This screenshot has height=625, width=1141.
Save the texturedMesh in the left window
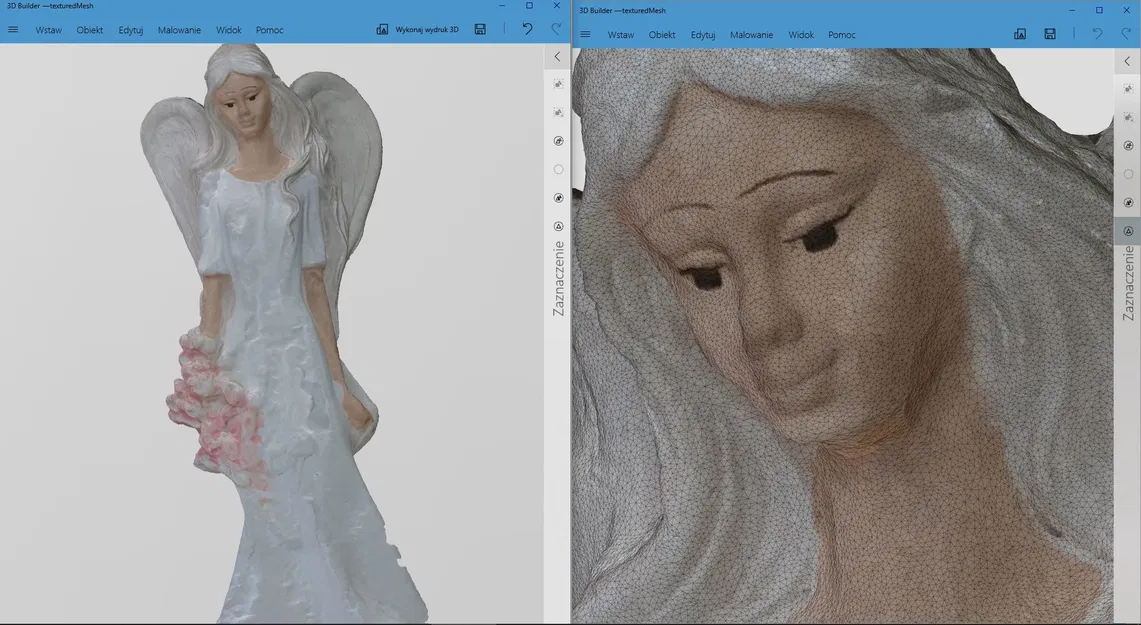(x=480, y=28)
